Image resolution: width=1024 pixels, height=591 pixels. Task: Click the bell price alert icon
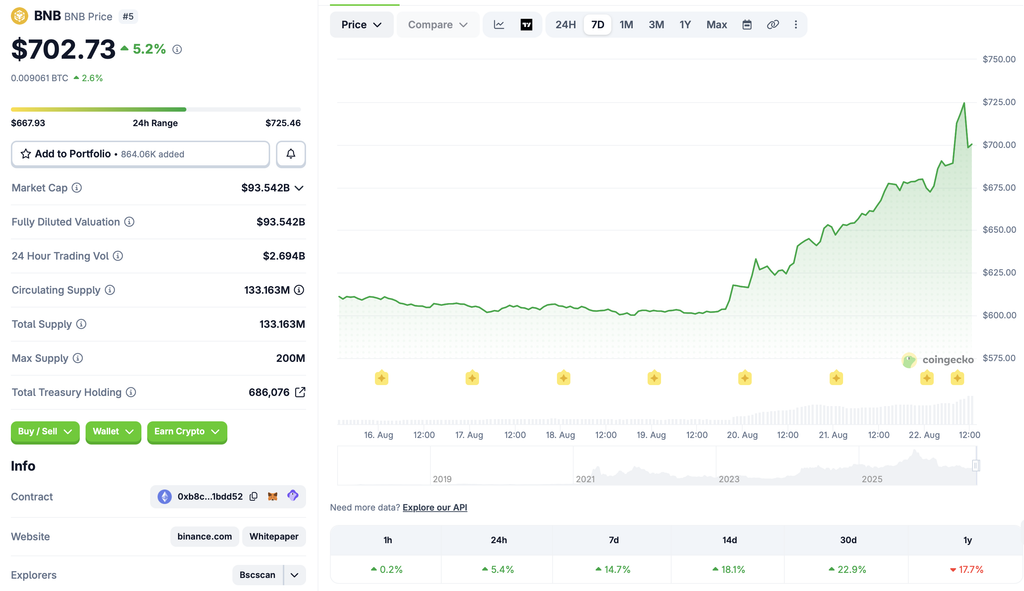[291, 154]
